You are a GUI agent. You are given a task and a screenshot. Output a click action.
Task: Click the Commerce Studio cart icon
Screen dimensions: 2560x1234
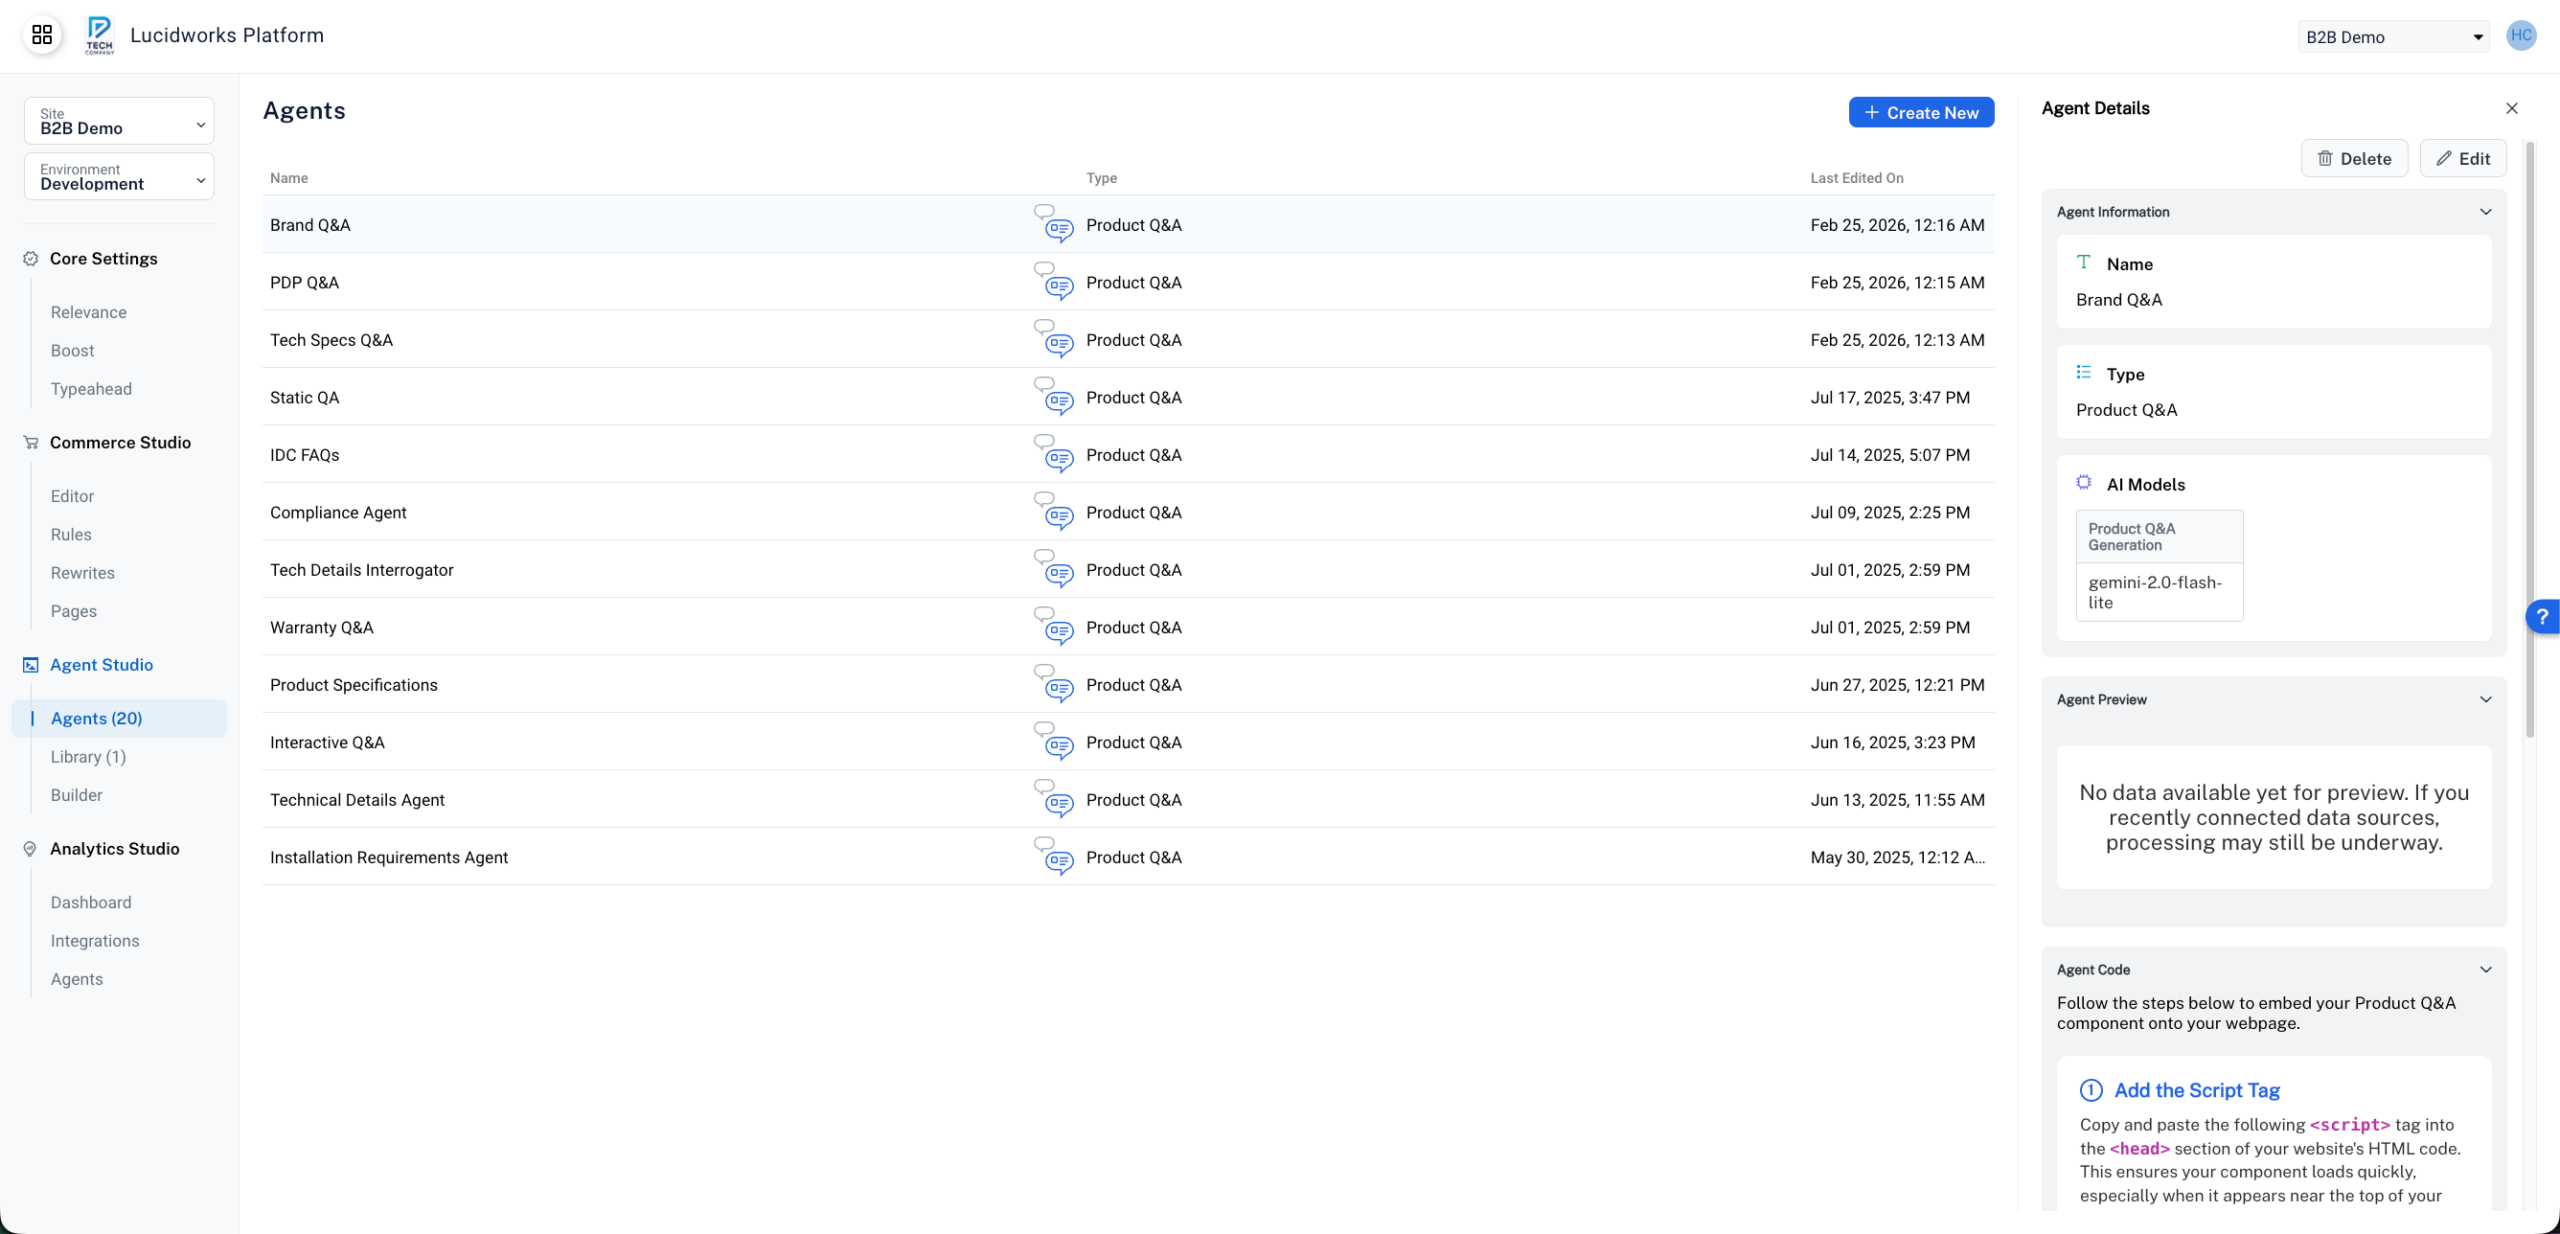point(31,443)
